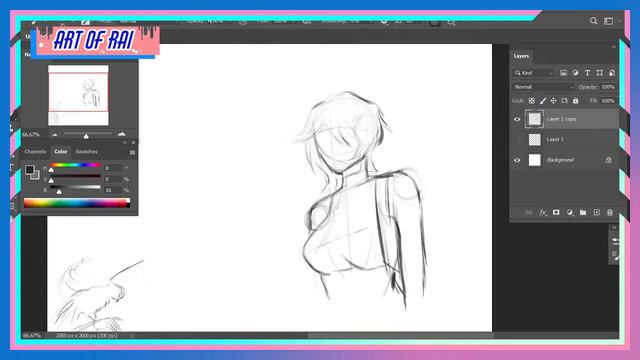The width and height of the screenshot is (640, 360).
Task: Delete the selected layer with the trash icon
Action: pos(610,213)
